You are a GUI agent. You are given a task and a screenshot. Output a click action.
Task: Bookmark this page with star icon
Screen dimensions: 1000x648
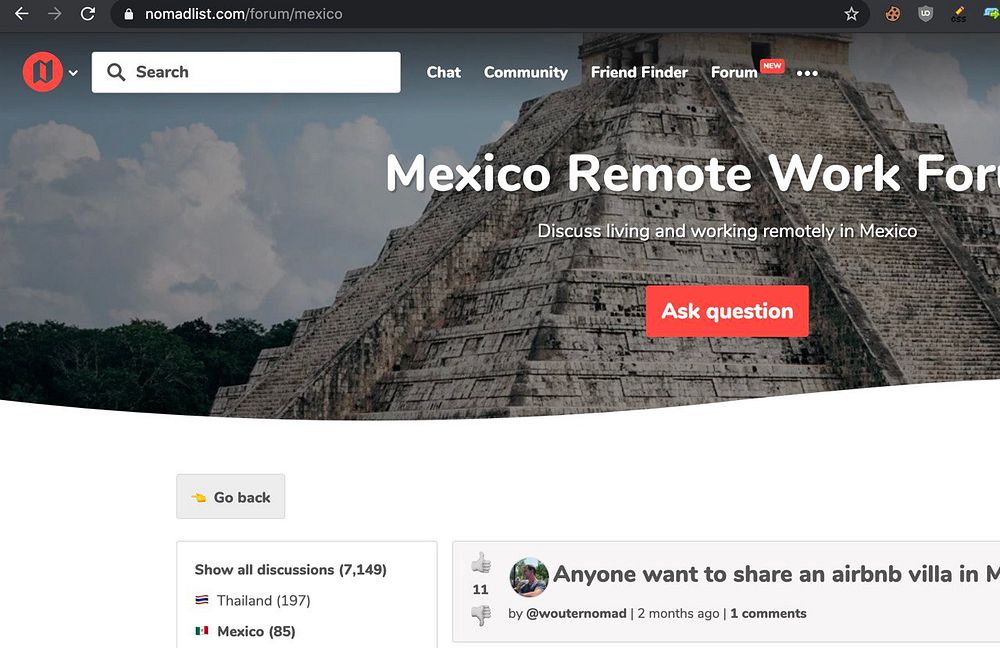[x=851, y=14]
